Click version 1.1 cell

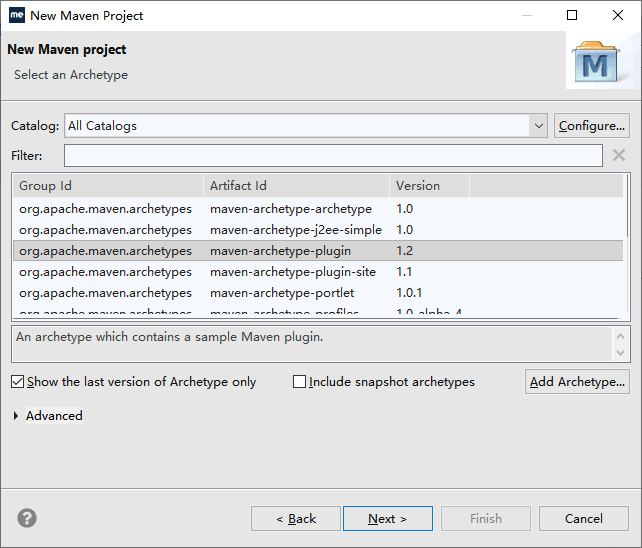click(x=404, y=272)
